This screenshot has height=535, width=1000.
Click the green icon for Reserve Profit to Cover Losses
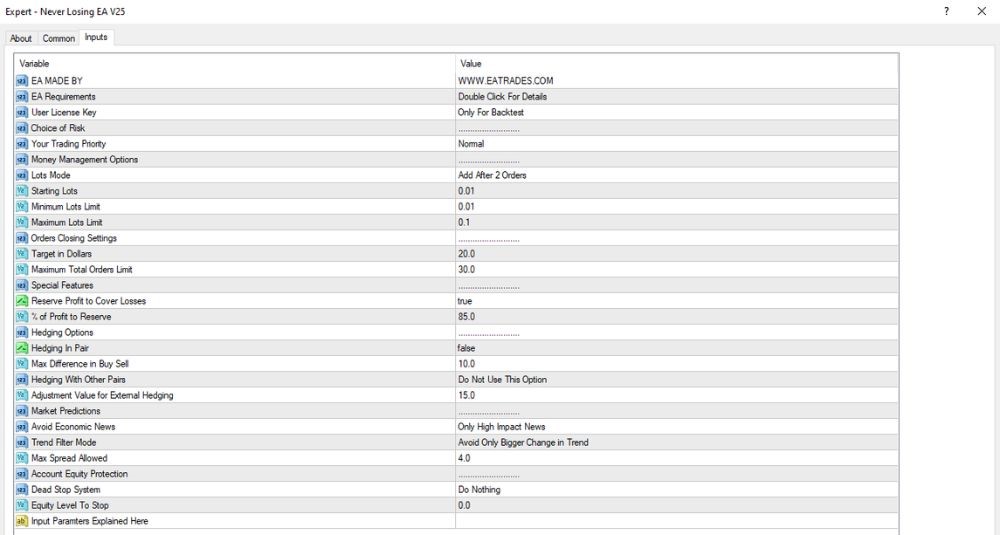tap(22, 301)
